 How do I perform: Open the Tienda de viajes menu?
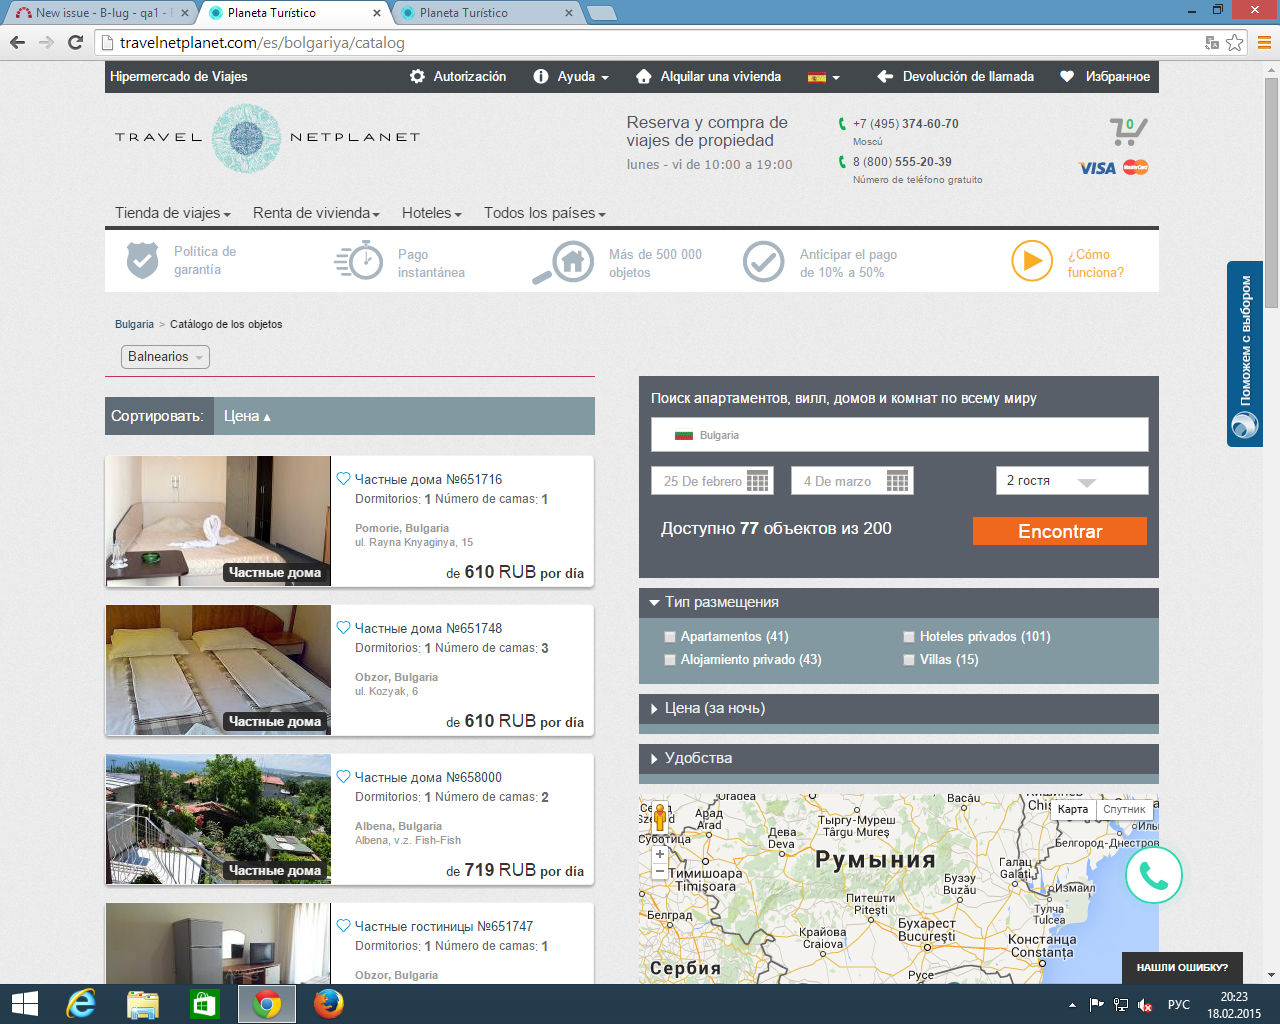tap(172, 213)
